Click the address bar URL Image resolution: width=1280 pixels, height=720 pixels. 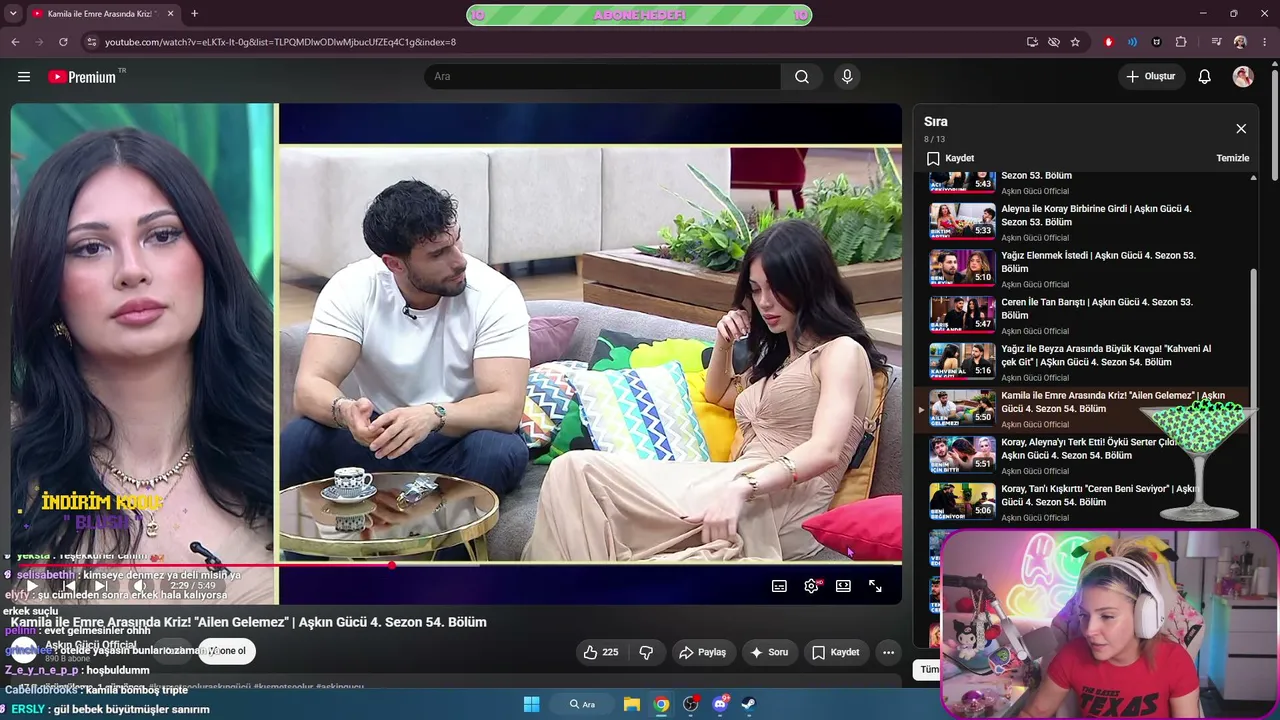pos(280,42)
